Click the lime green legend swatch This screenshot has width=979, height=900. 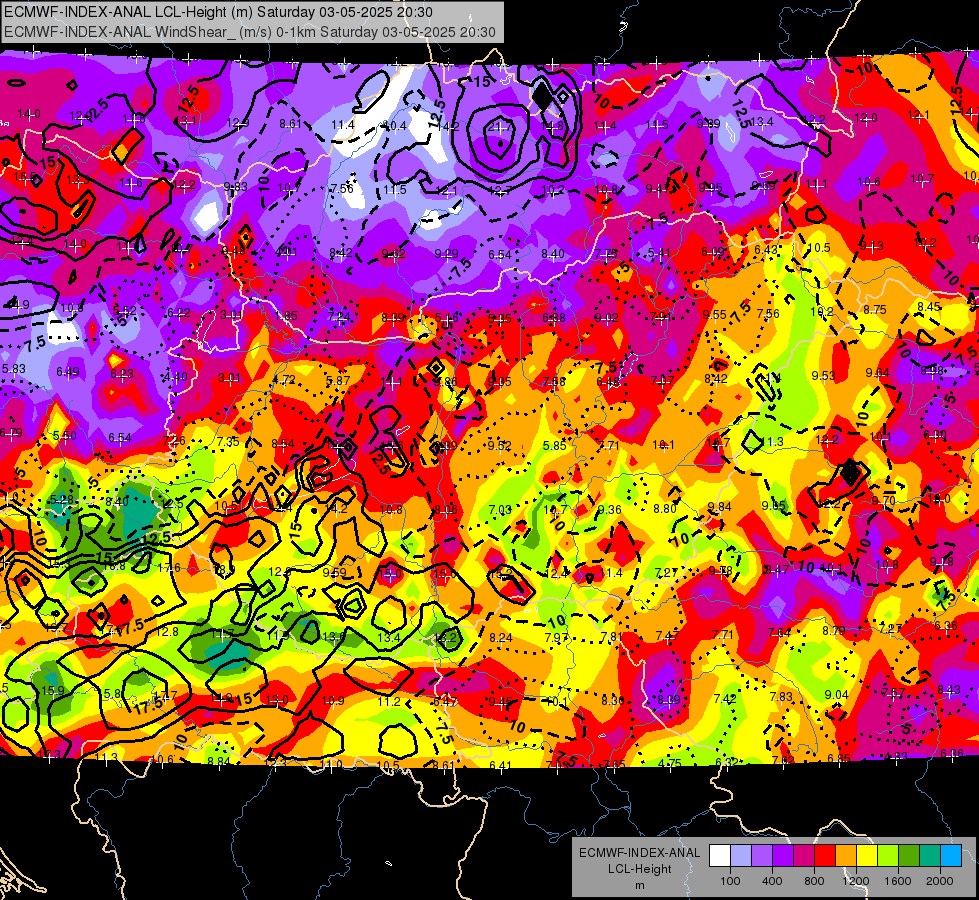click(888, 855)
